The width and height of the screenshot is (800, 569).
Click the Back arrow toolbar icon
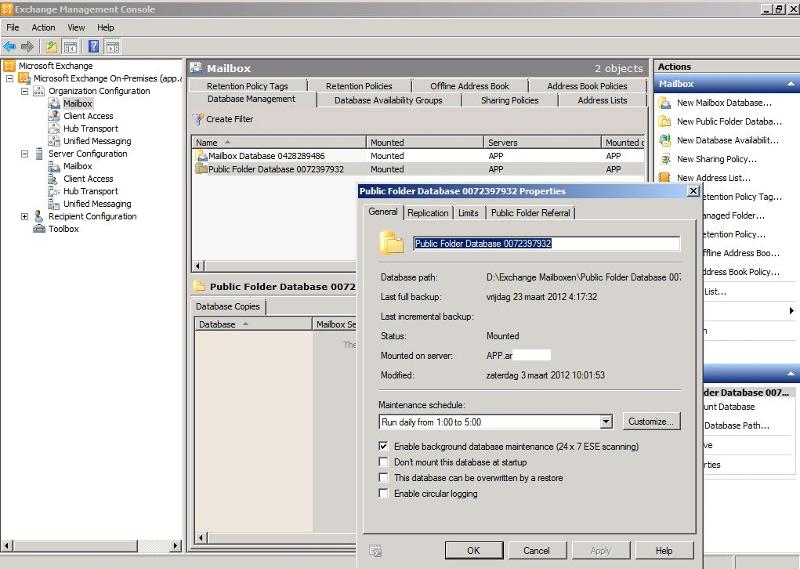[x=9, y=47]
